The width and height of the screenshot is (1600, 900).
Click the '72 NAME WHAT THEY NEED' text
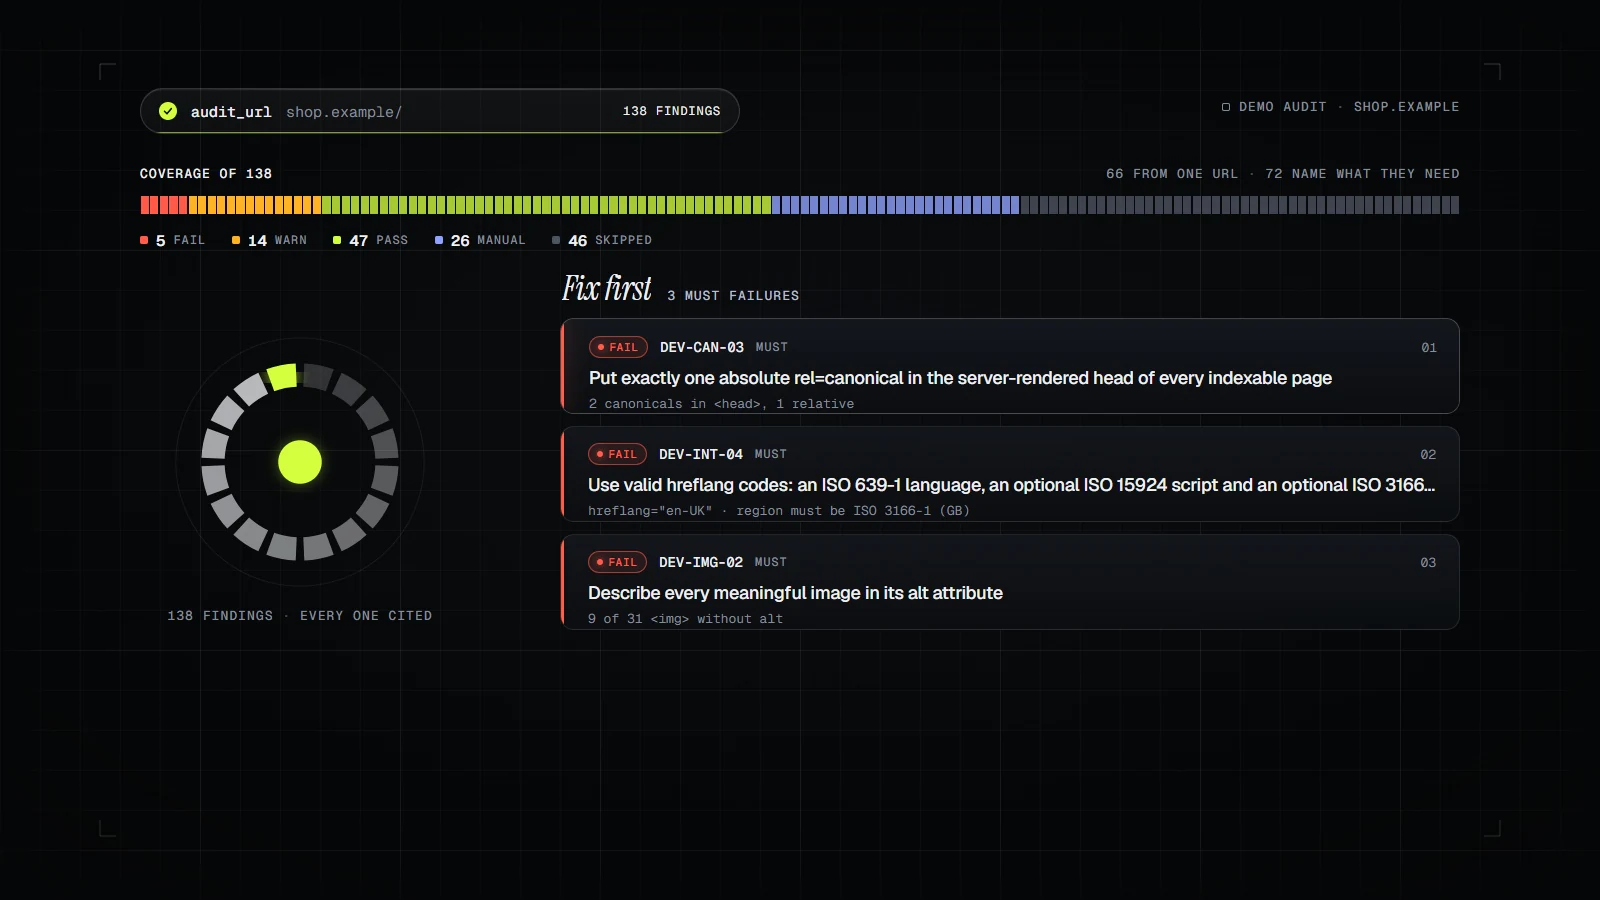point(1362,174)
